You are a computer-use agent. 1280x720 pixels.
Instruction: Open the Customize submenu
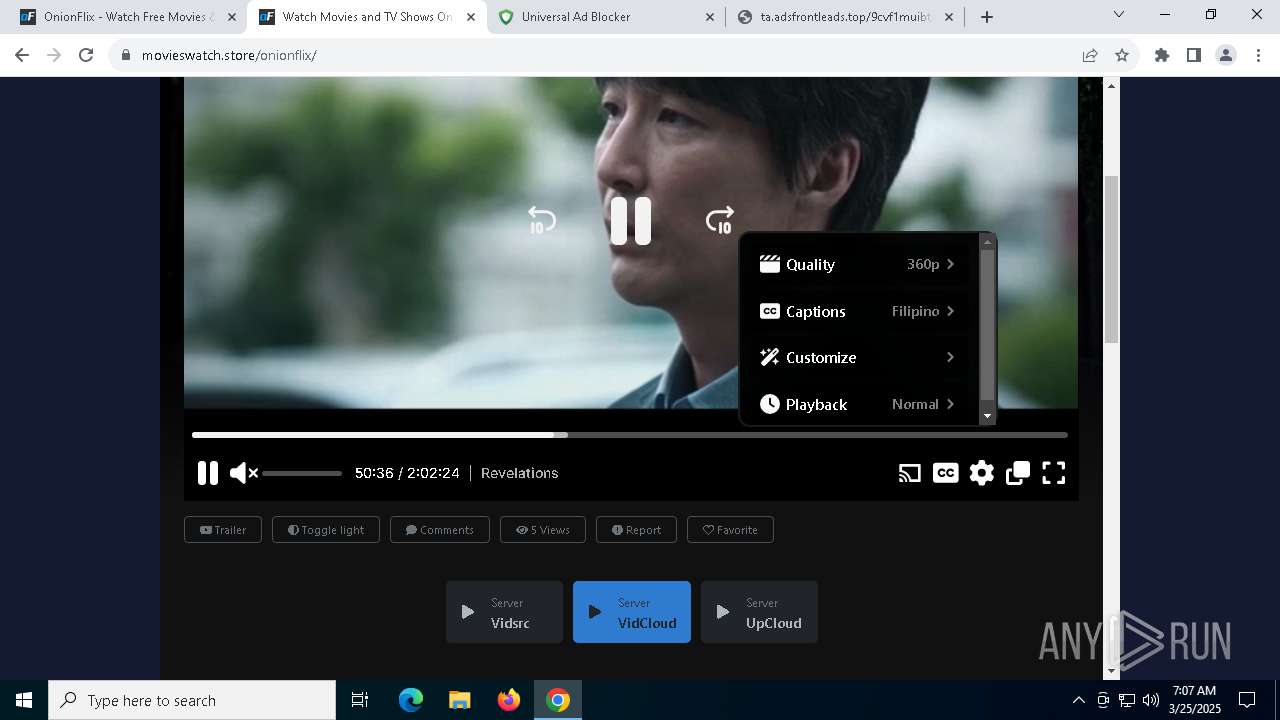858,357
